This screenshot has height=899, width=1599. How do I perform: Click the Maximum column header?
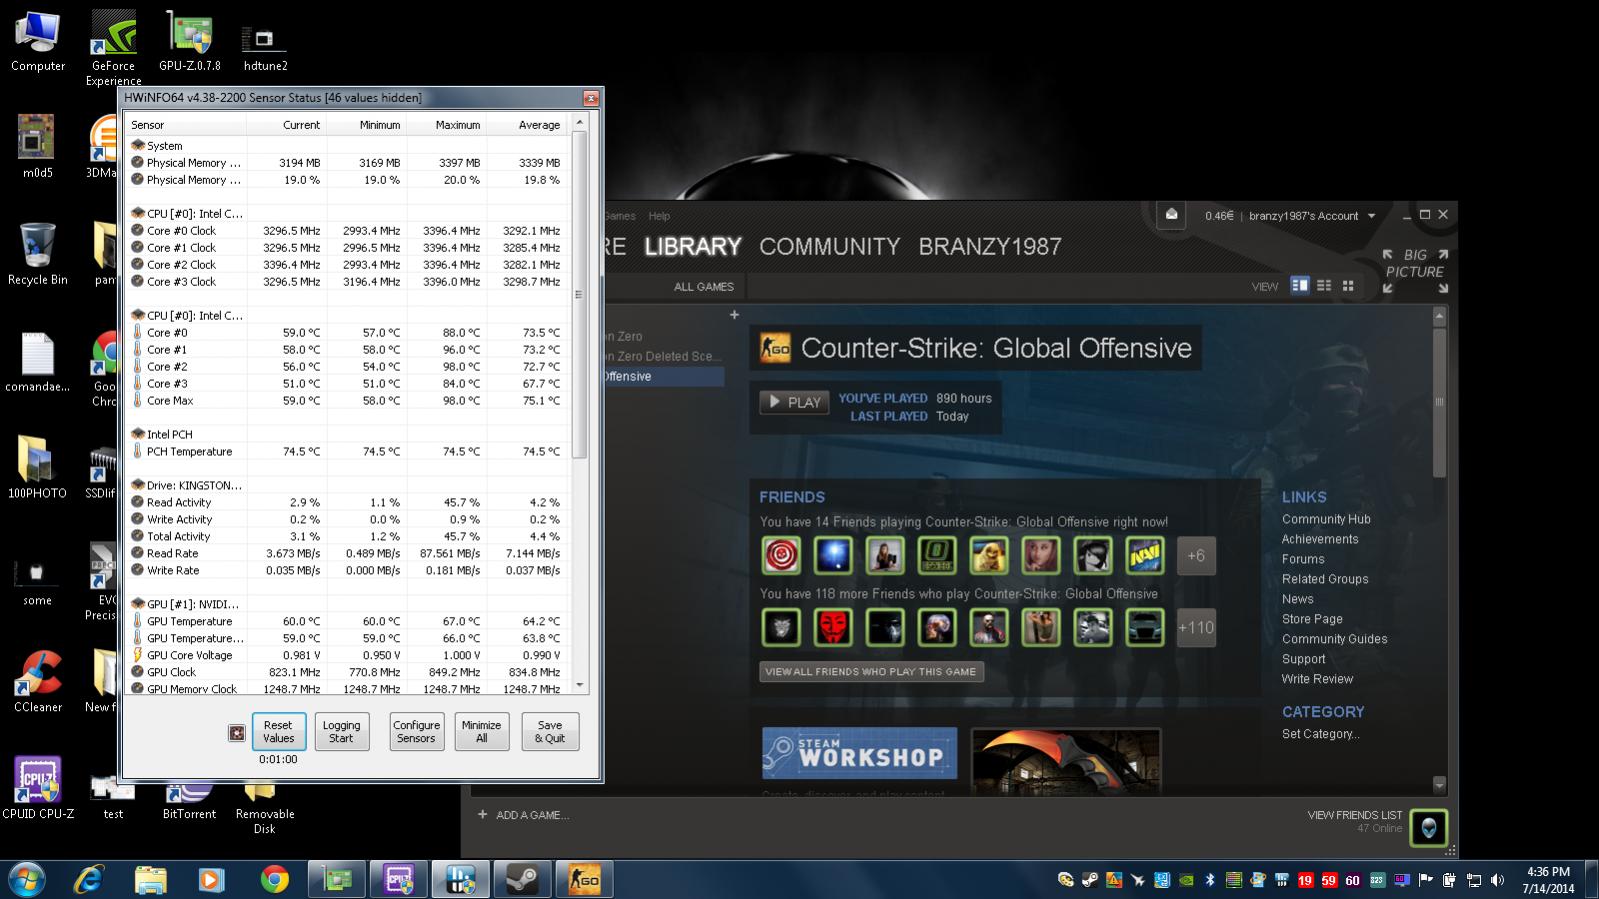coord(447,125)
